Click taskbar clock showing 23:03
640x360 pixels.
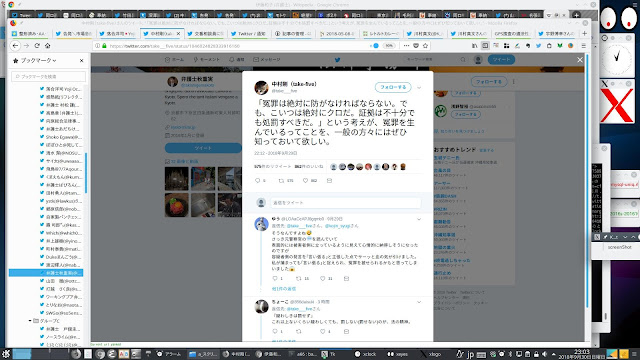(582, 354)
